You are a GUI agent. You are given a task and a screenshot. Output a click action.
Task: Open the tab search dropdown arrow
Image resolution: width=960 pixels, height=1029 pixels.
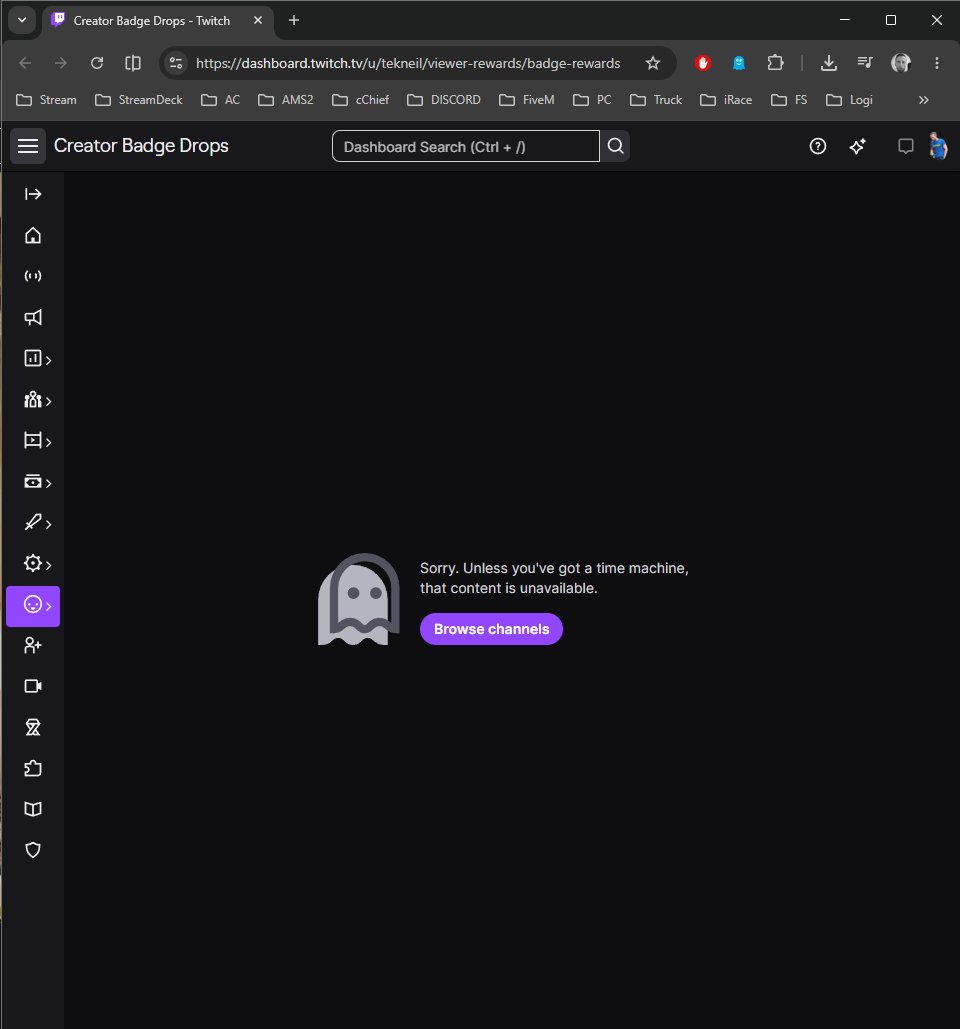click(x=22, y=20)
